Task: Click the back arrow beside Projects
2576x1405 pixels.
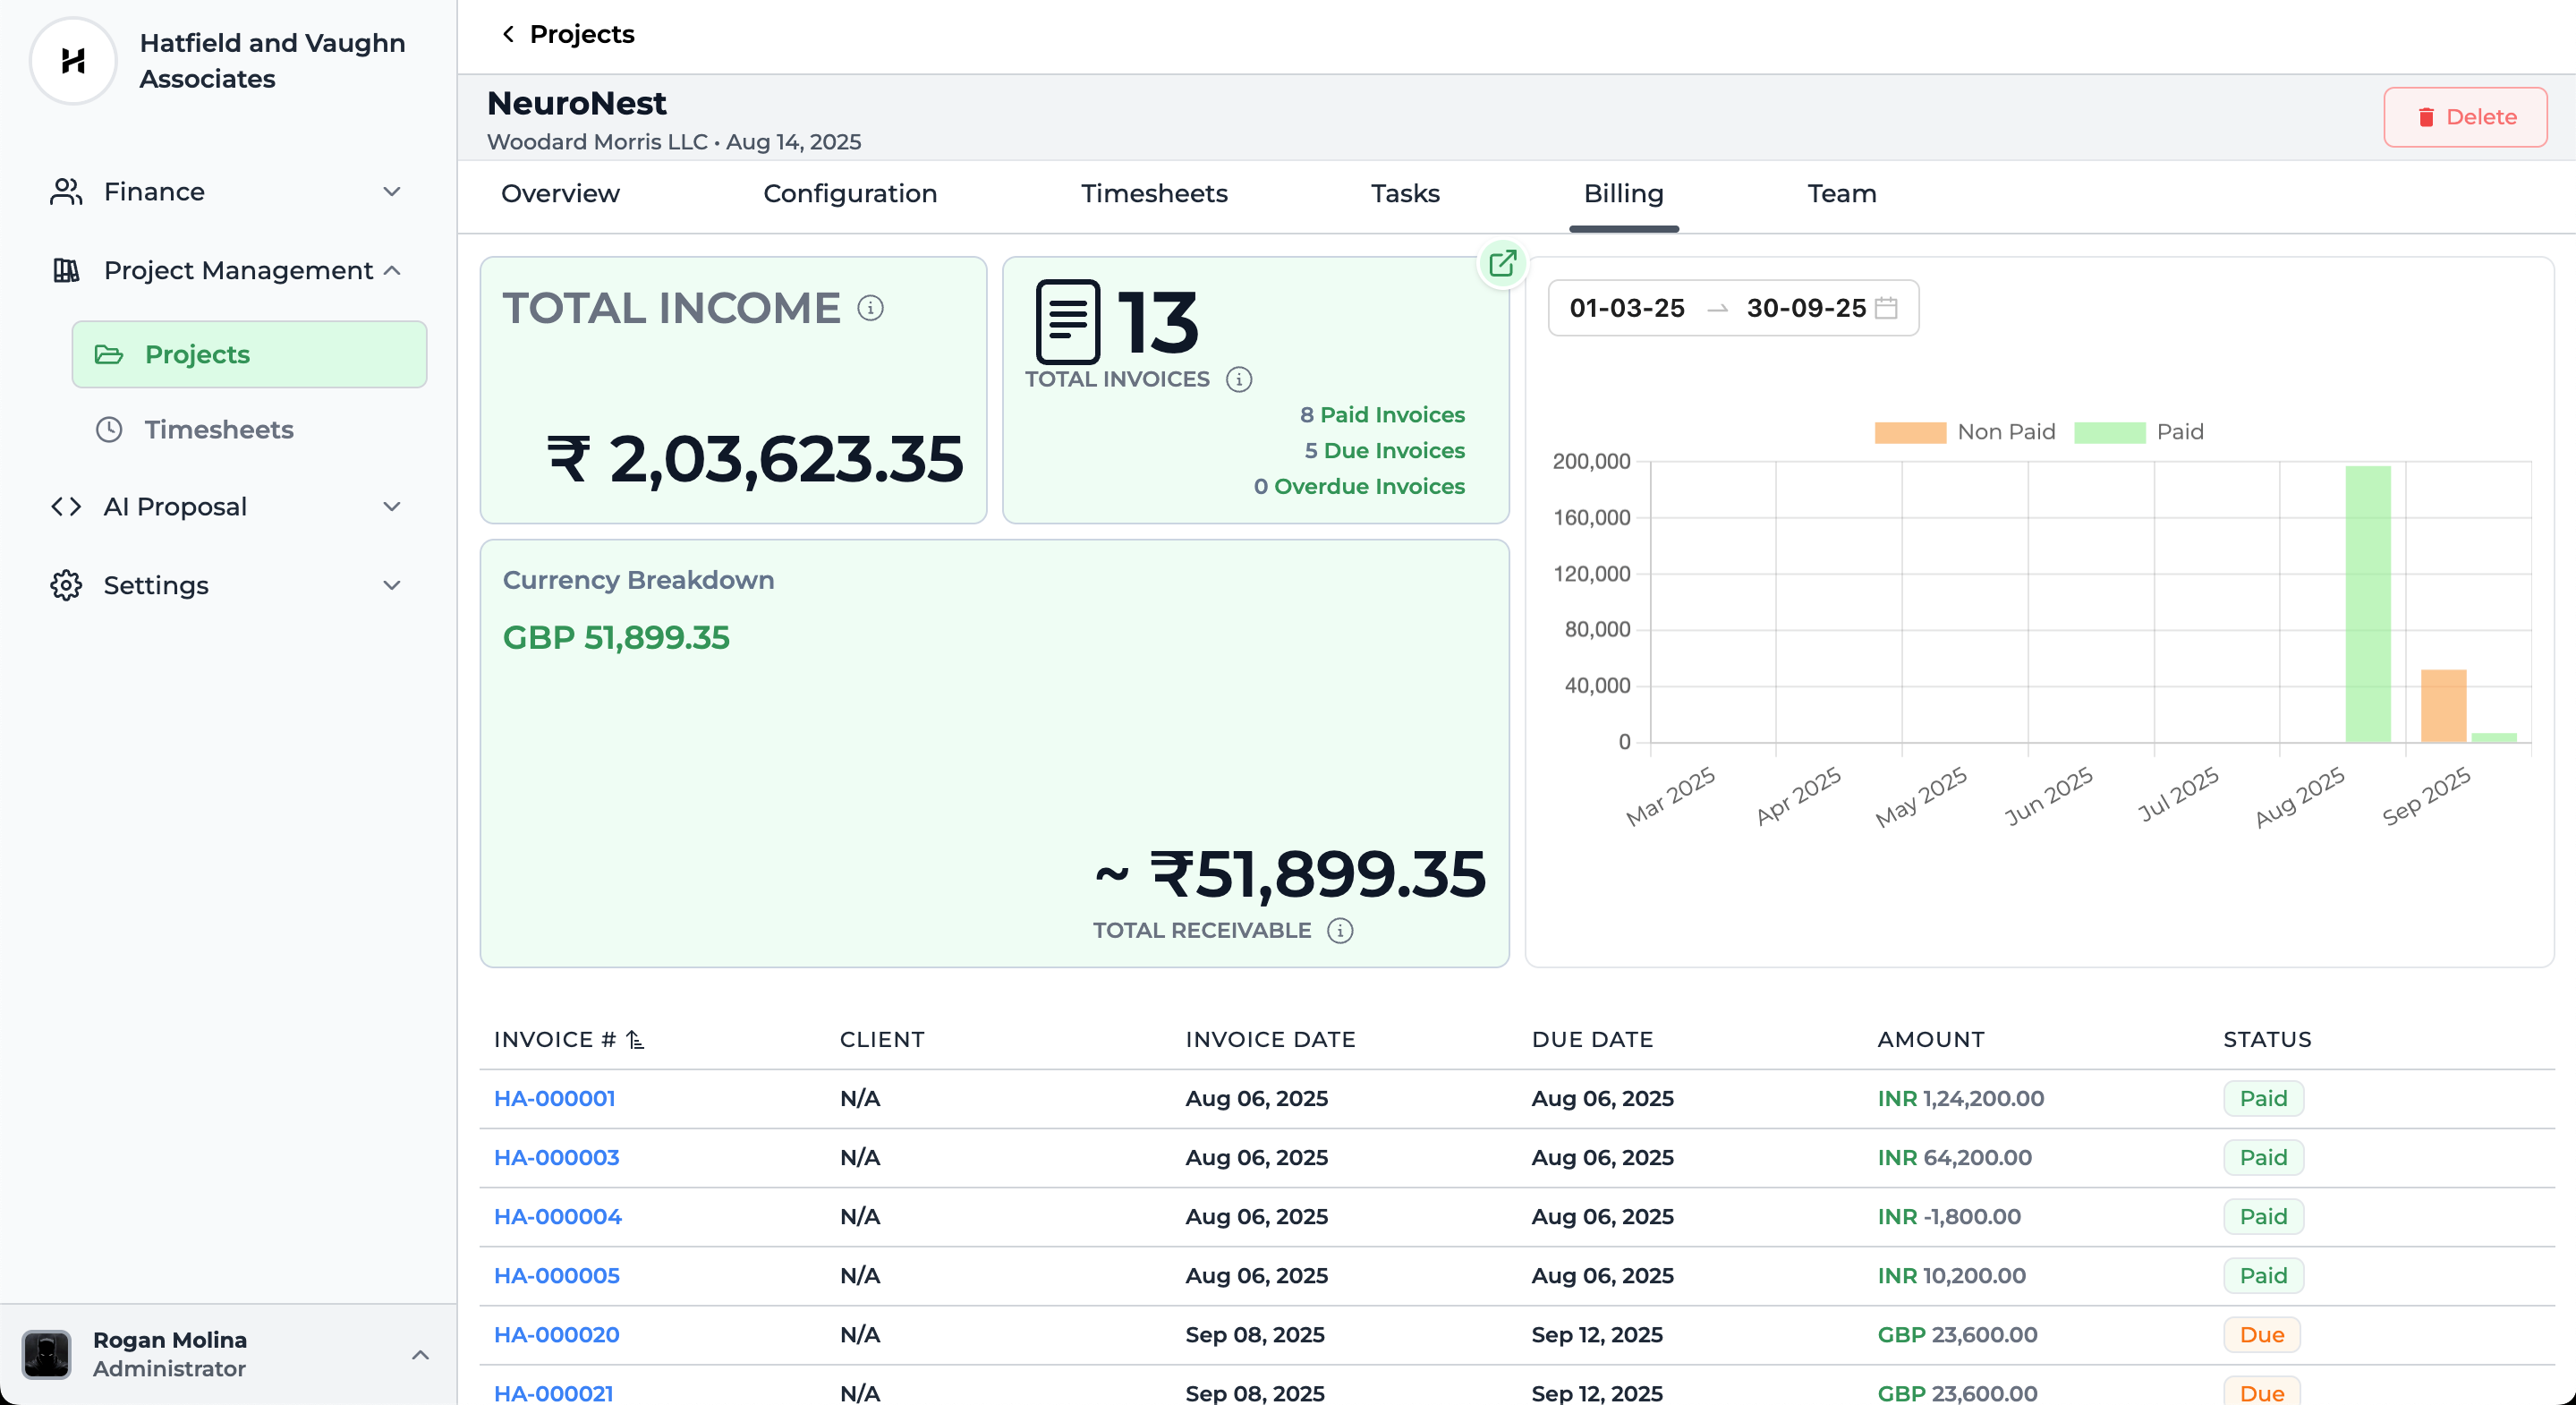Action: coord(508,34)
